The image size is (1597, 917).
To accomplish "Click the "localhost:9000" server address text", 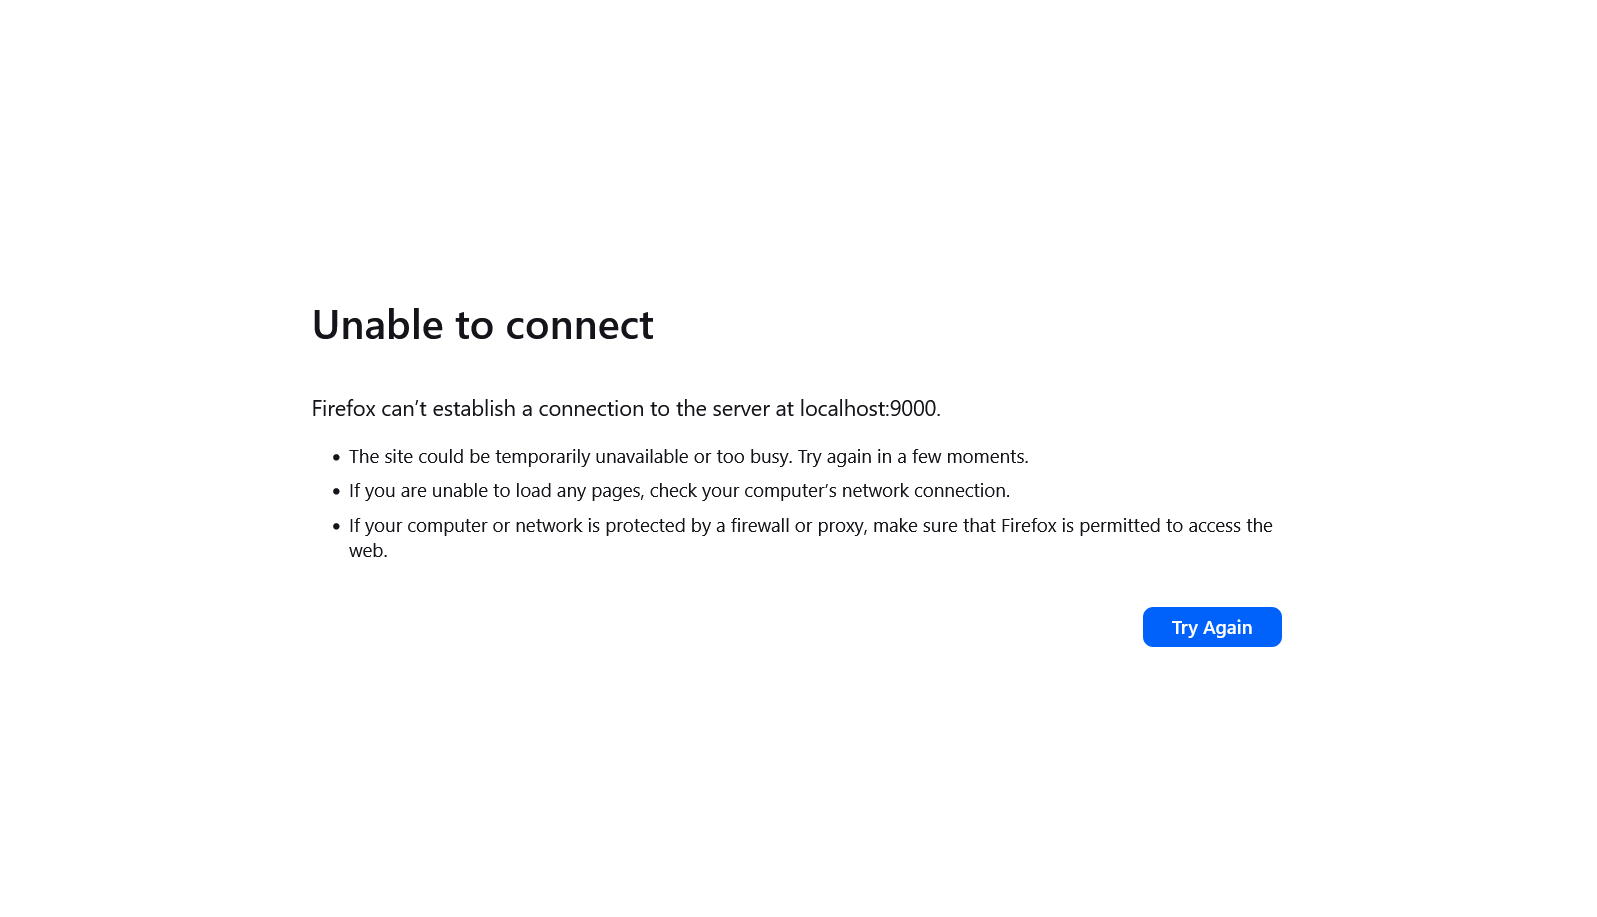I will tap(868, 408).
